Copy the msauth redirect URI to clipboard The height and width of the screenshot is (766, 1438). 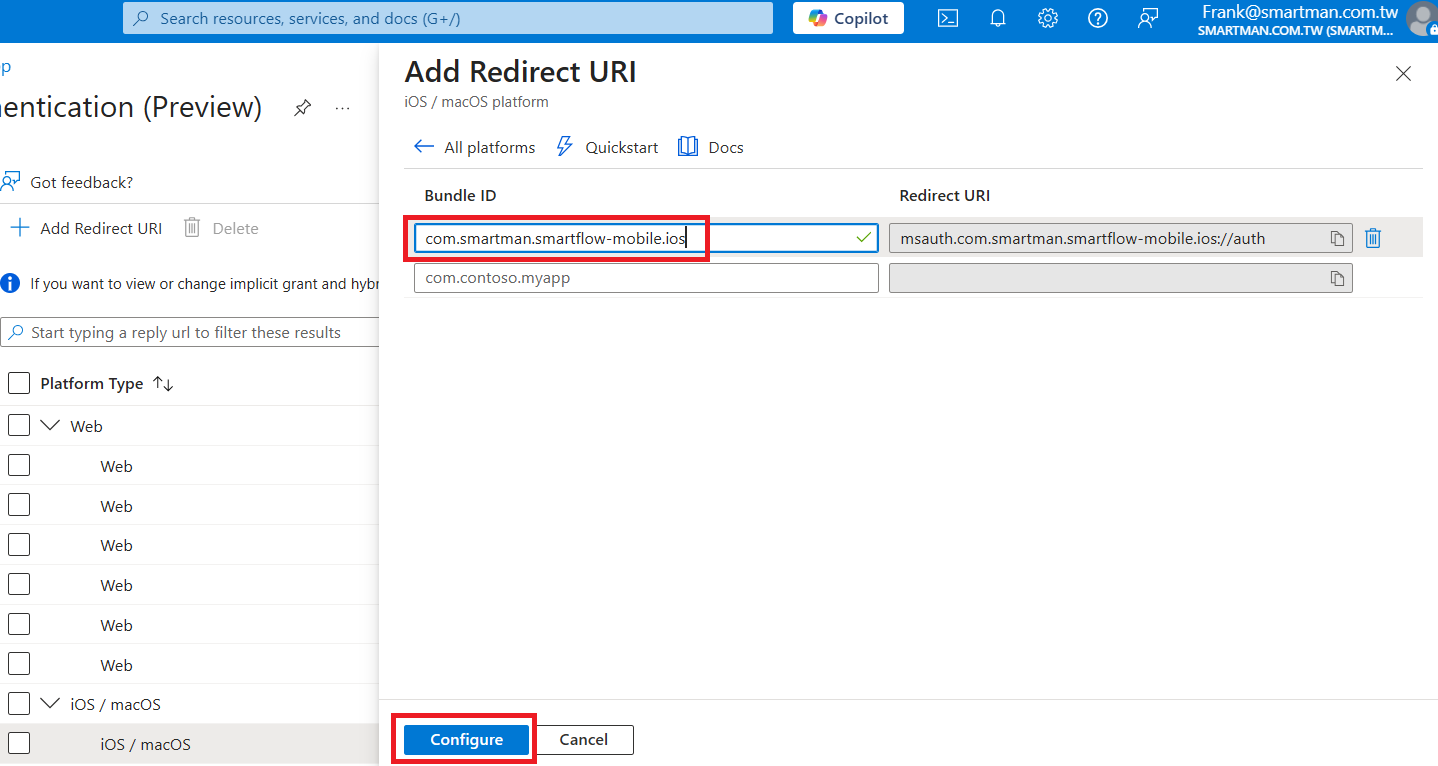(1337, 238)
